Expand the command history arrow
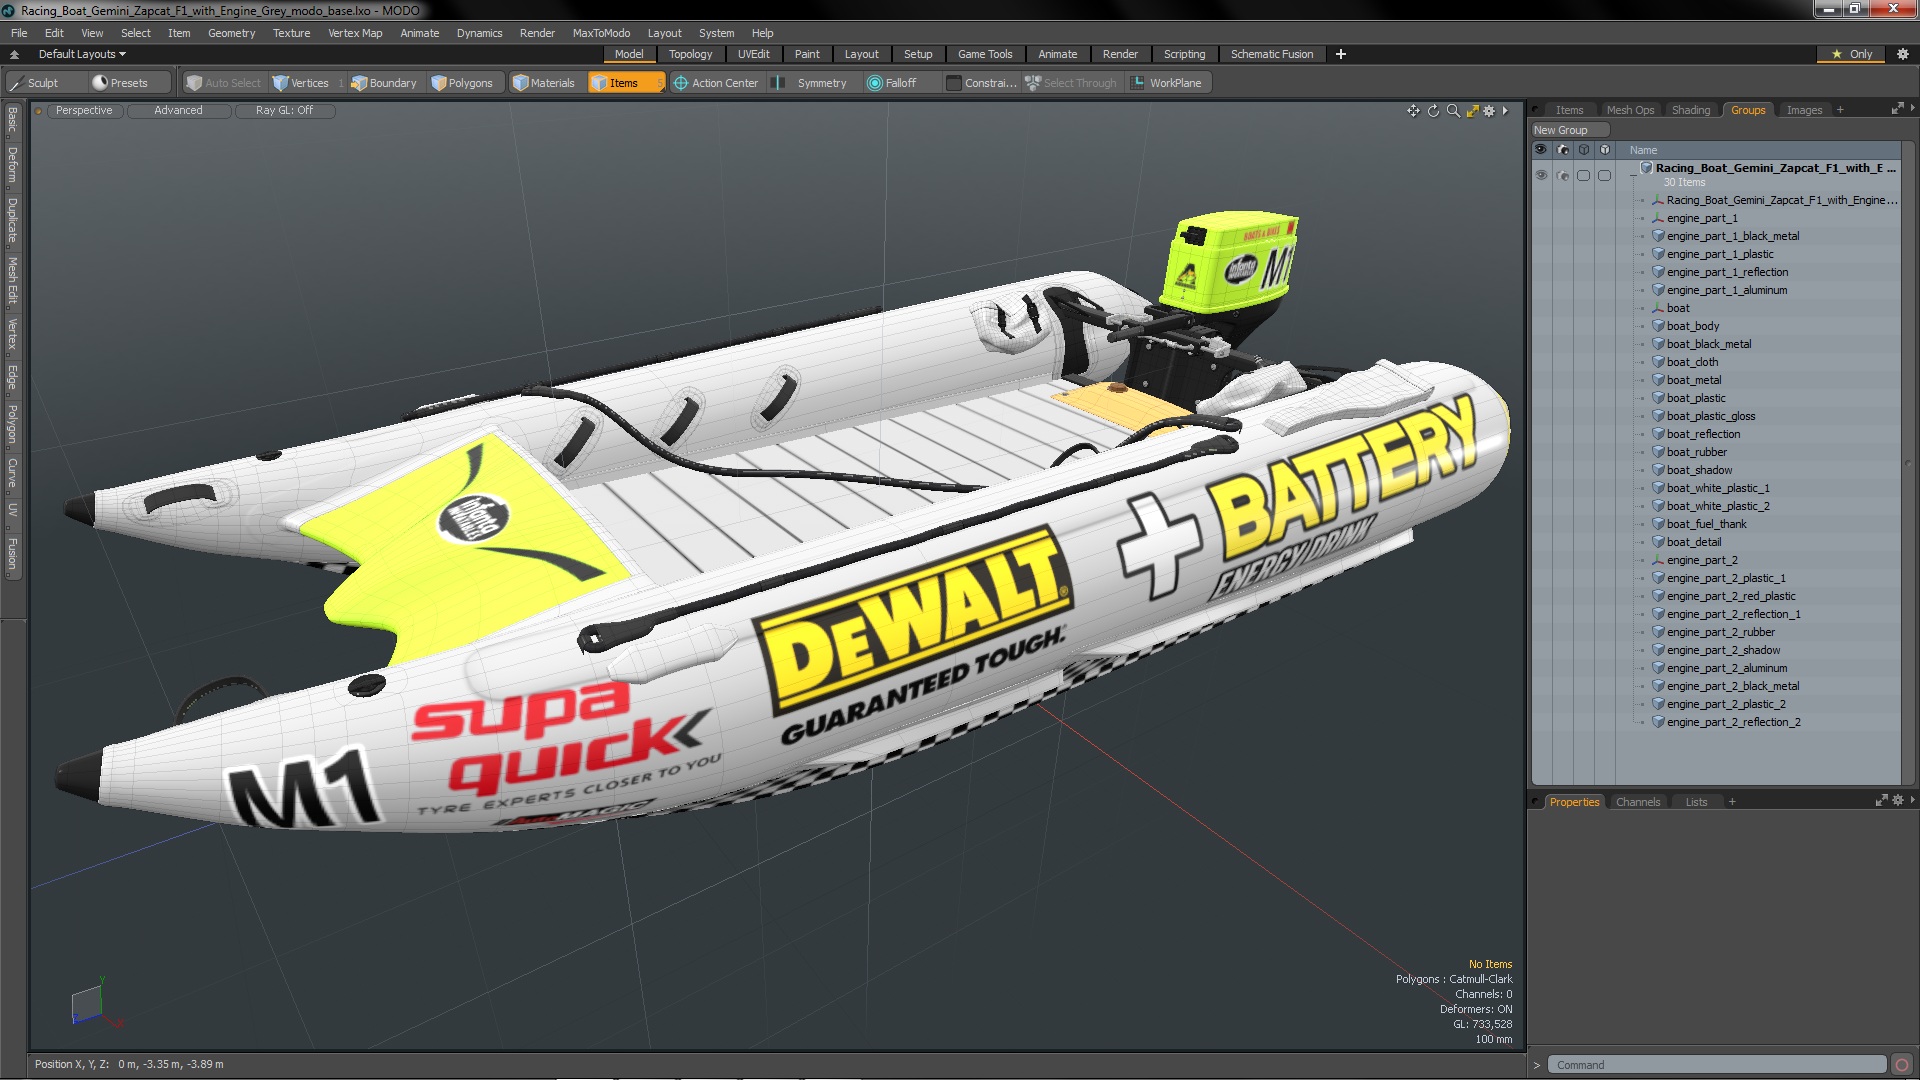Viewport: 1920px width, 1080px height. (x=1537, y=1065)
